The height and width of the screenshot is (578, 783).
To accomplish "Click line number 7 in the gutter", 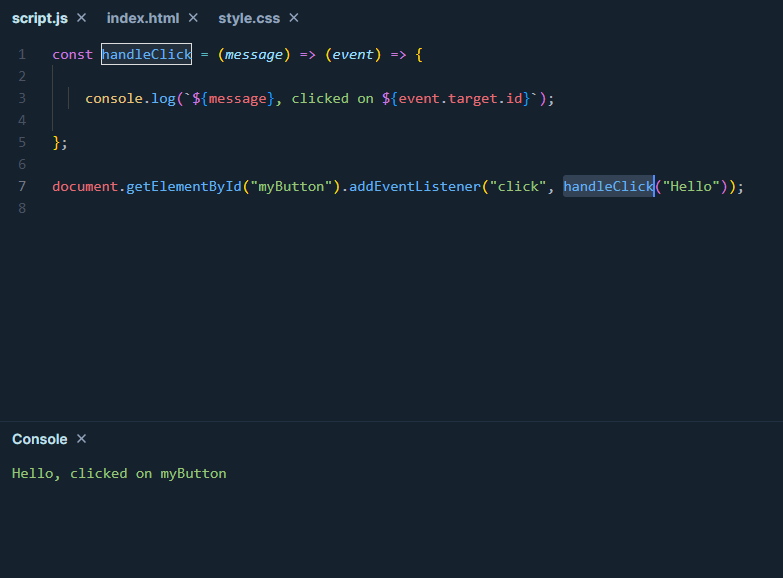I will click(x=22, y=186).
